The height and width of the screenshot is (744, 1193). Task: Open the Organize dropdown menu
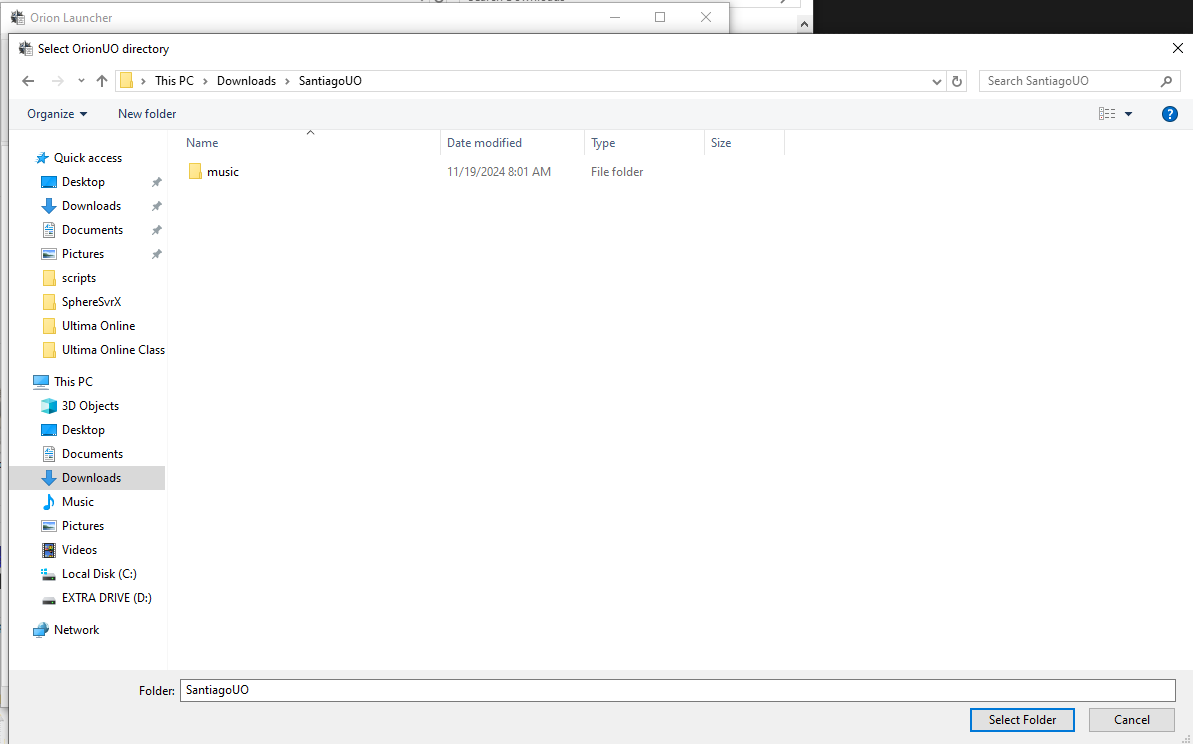[x=57, y=114]
